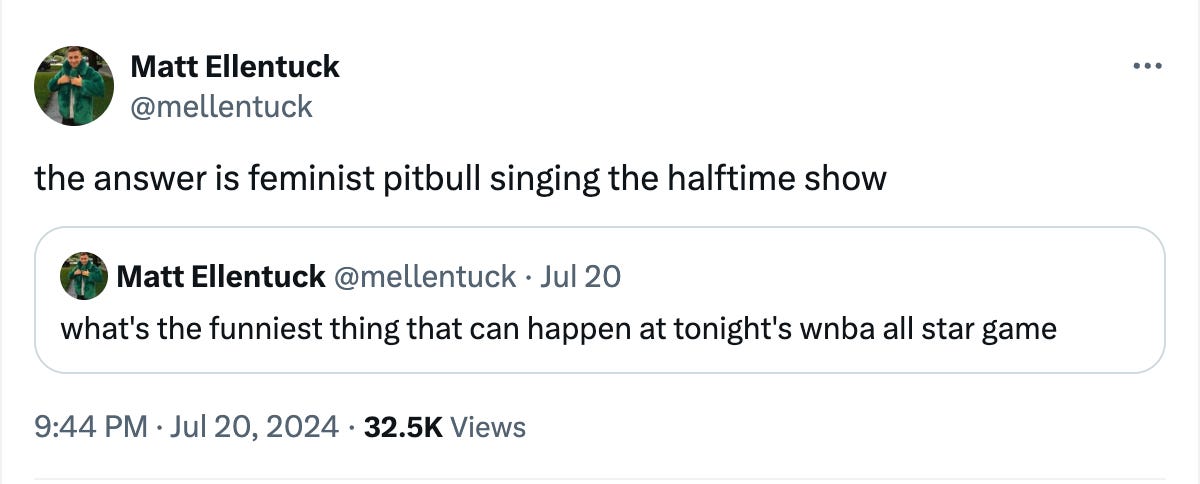Click the Views label
Viewport: 1200px width, 484px height.
[488, 428]
